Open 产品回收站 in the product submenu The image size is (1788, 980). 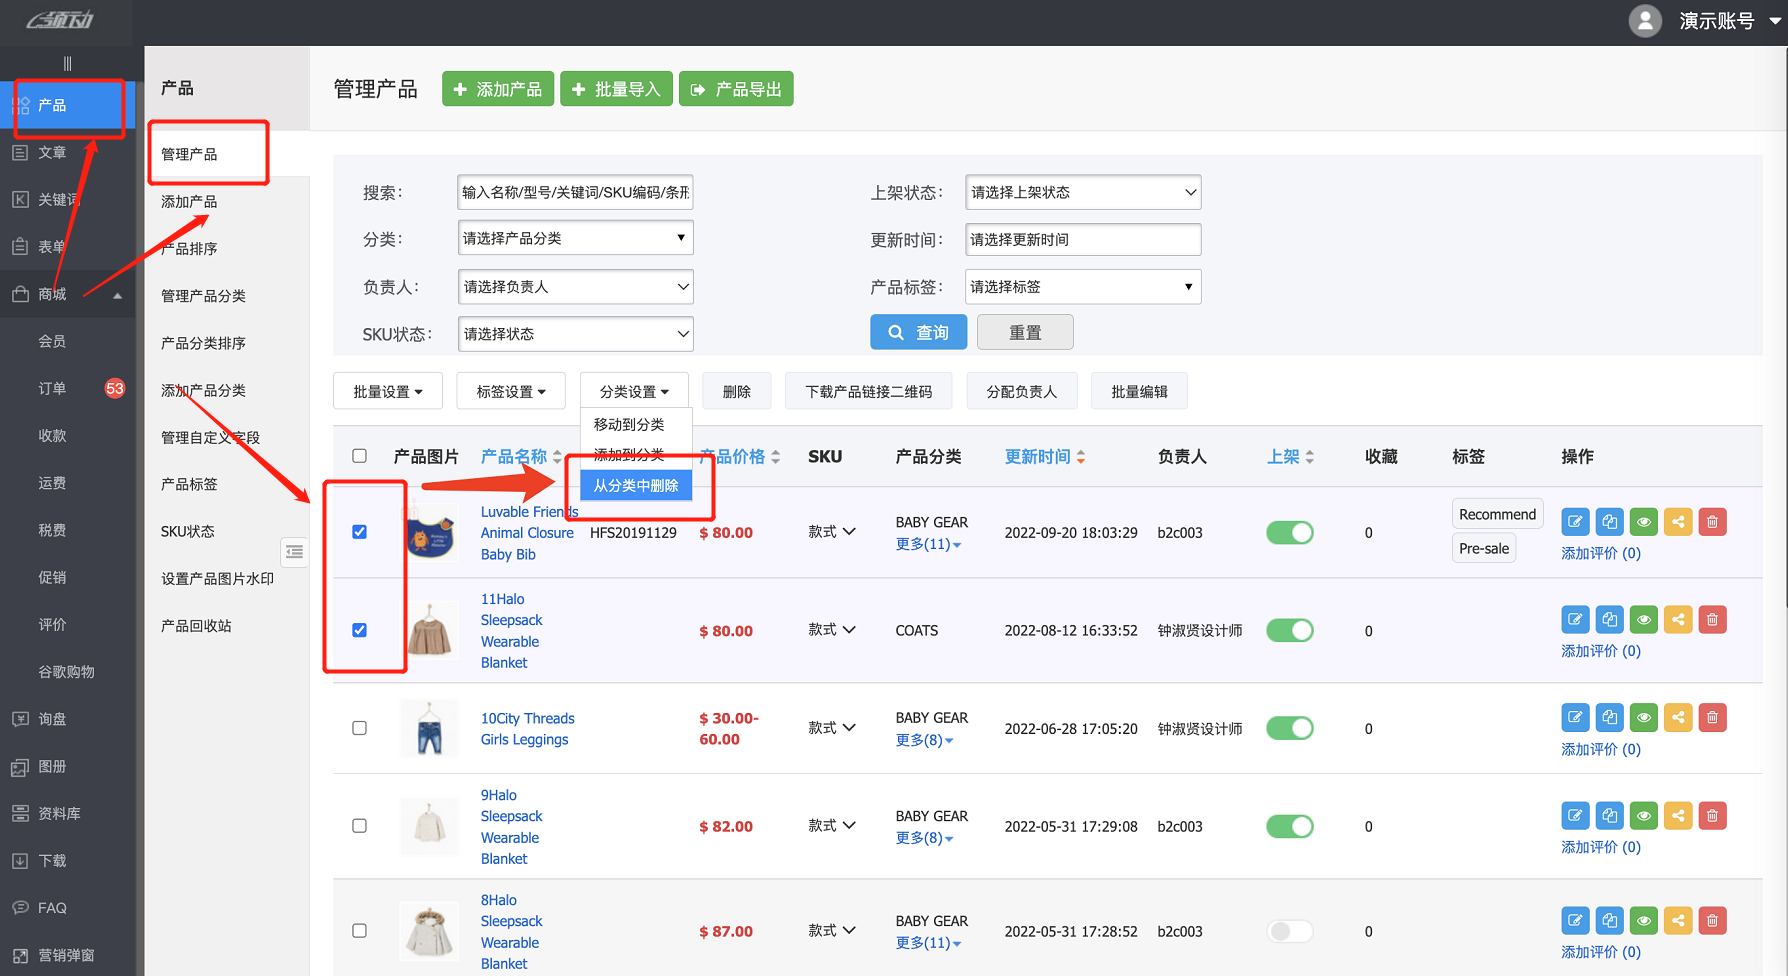196,626
